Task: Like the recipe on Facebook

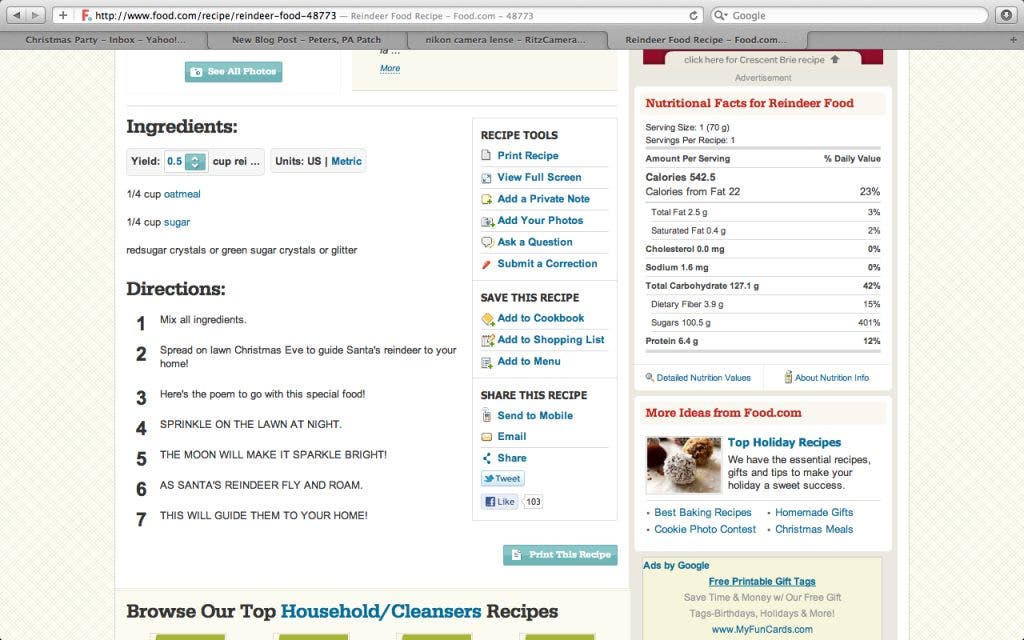Action: [500, 502]
